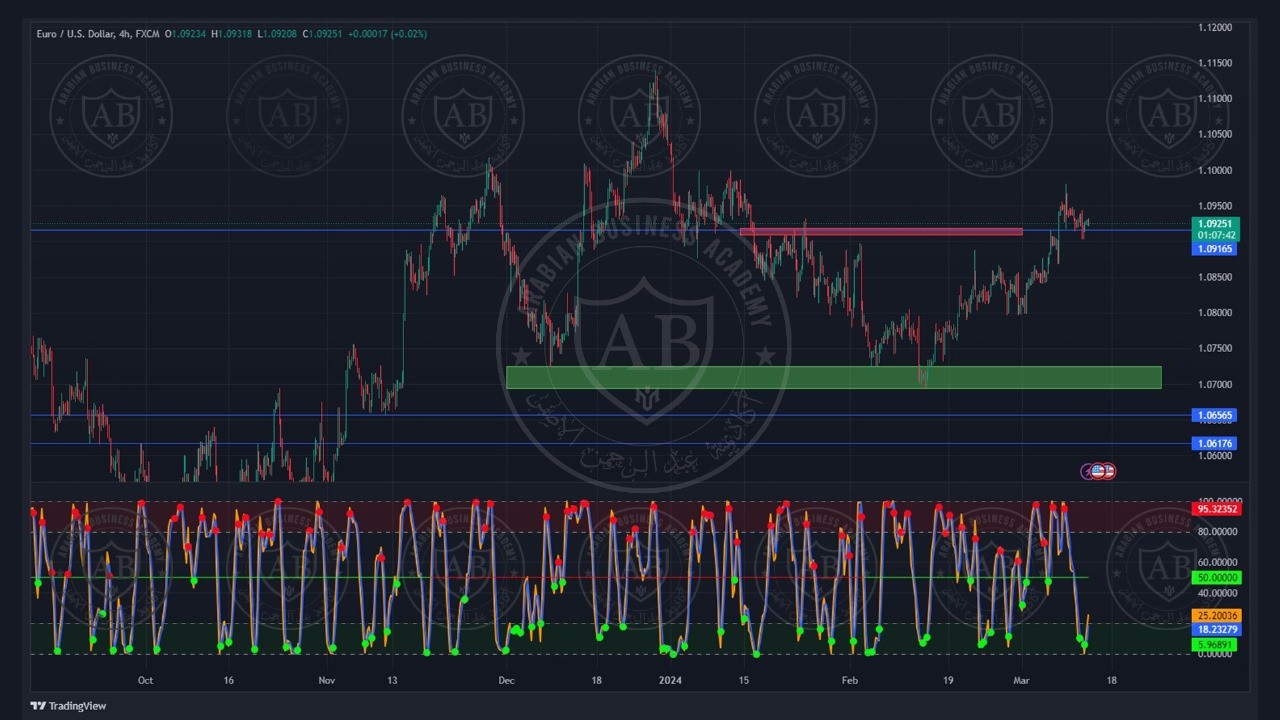The width and height of the screenshot is (1280, 720).
Task: Click the green 5.96891 oscillator value label
Action: point(1215,646)
